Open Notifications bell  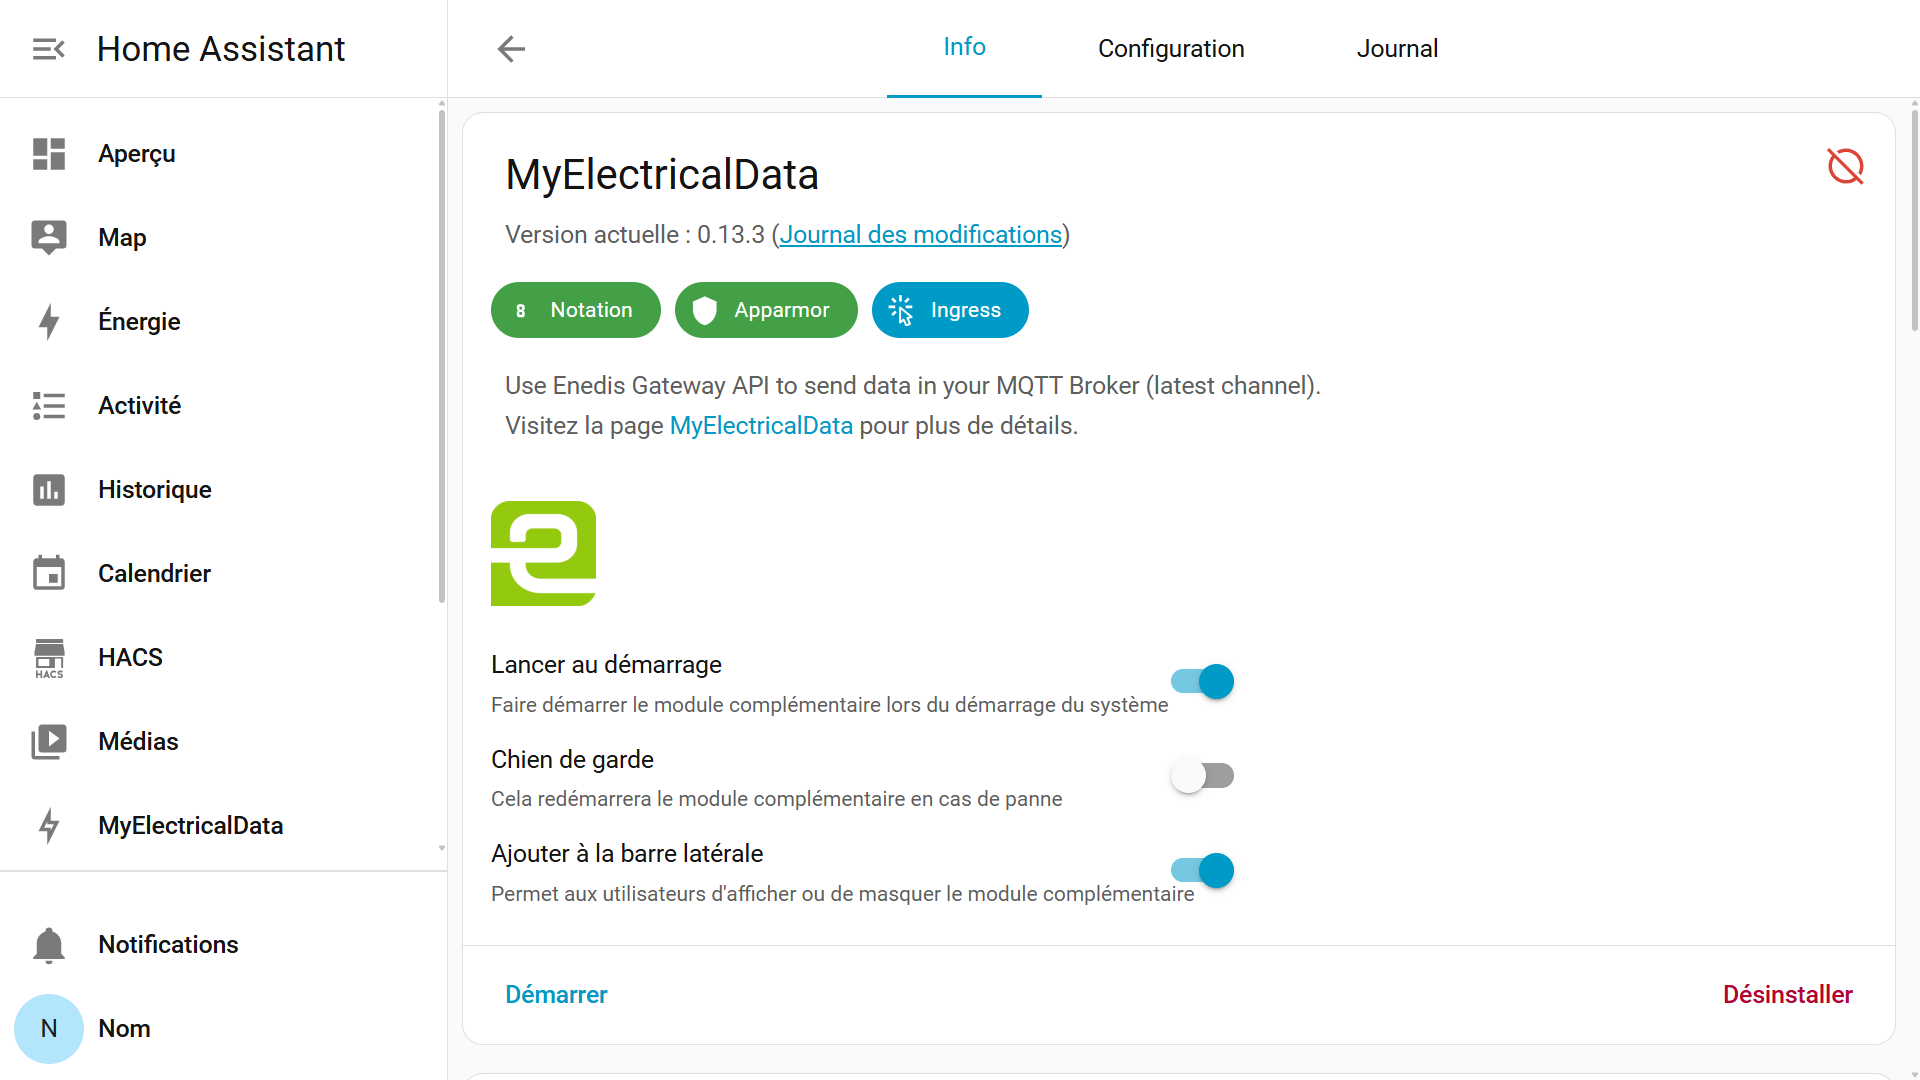coord(49,945)
